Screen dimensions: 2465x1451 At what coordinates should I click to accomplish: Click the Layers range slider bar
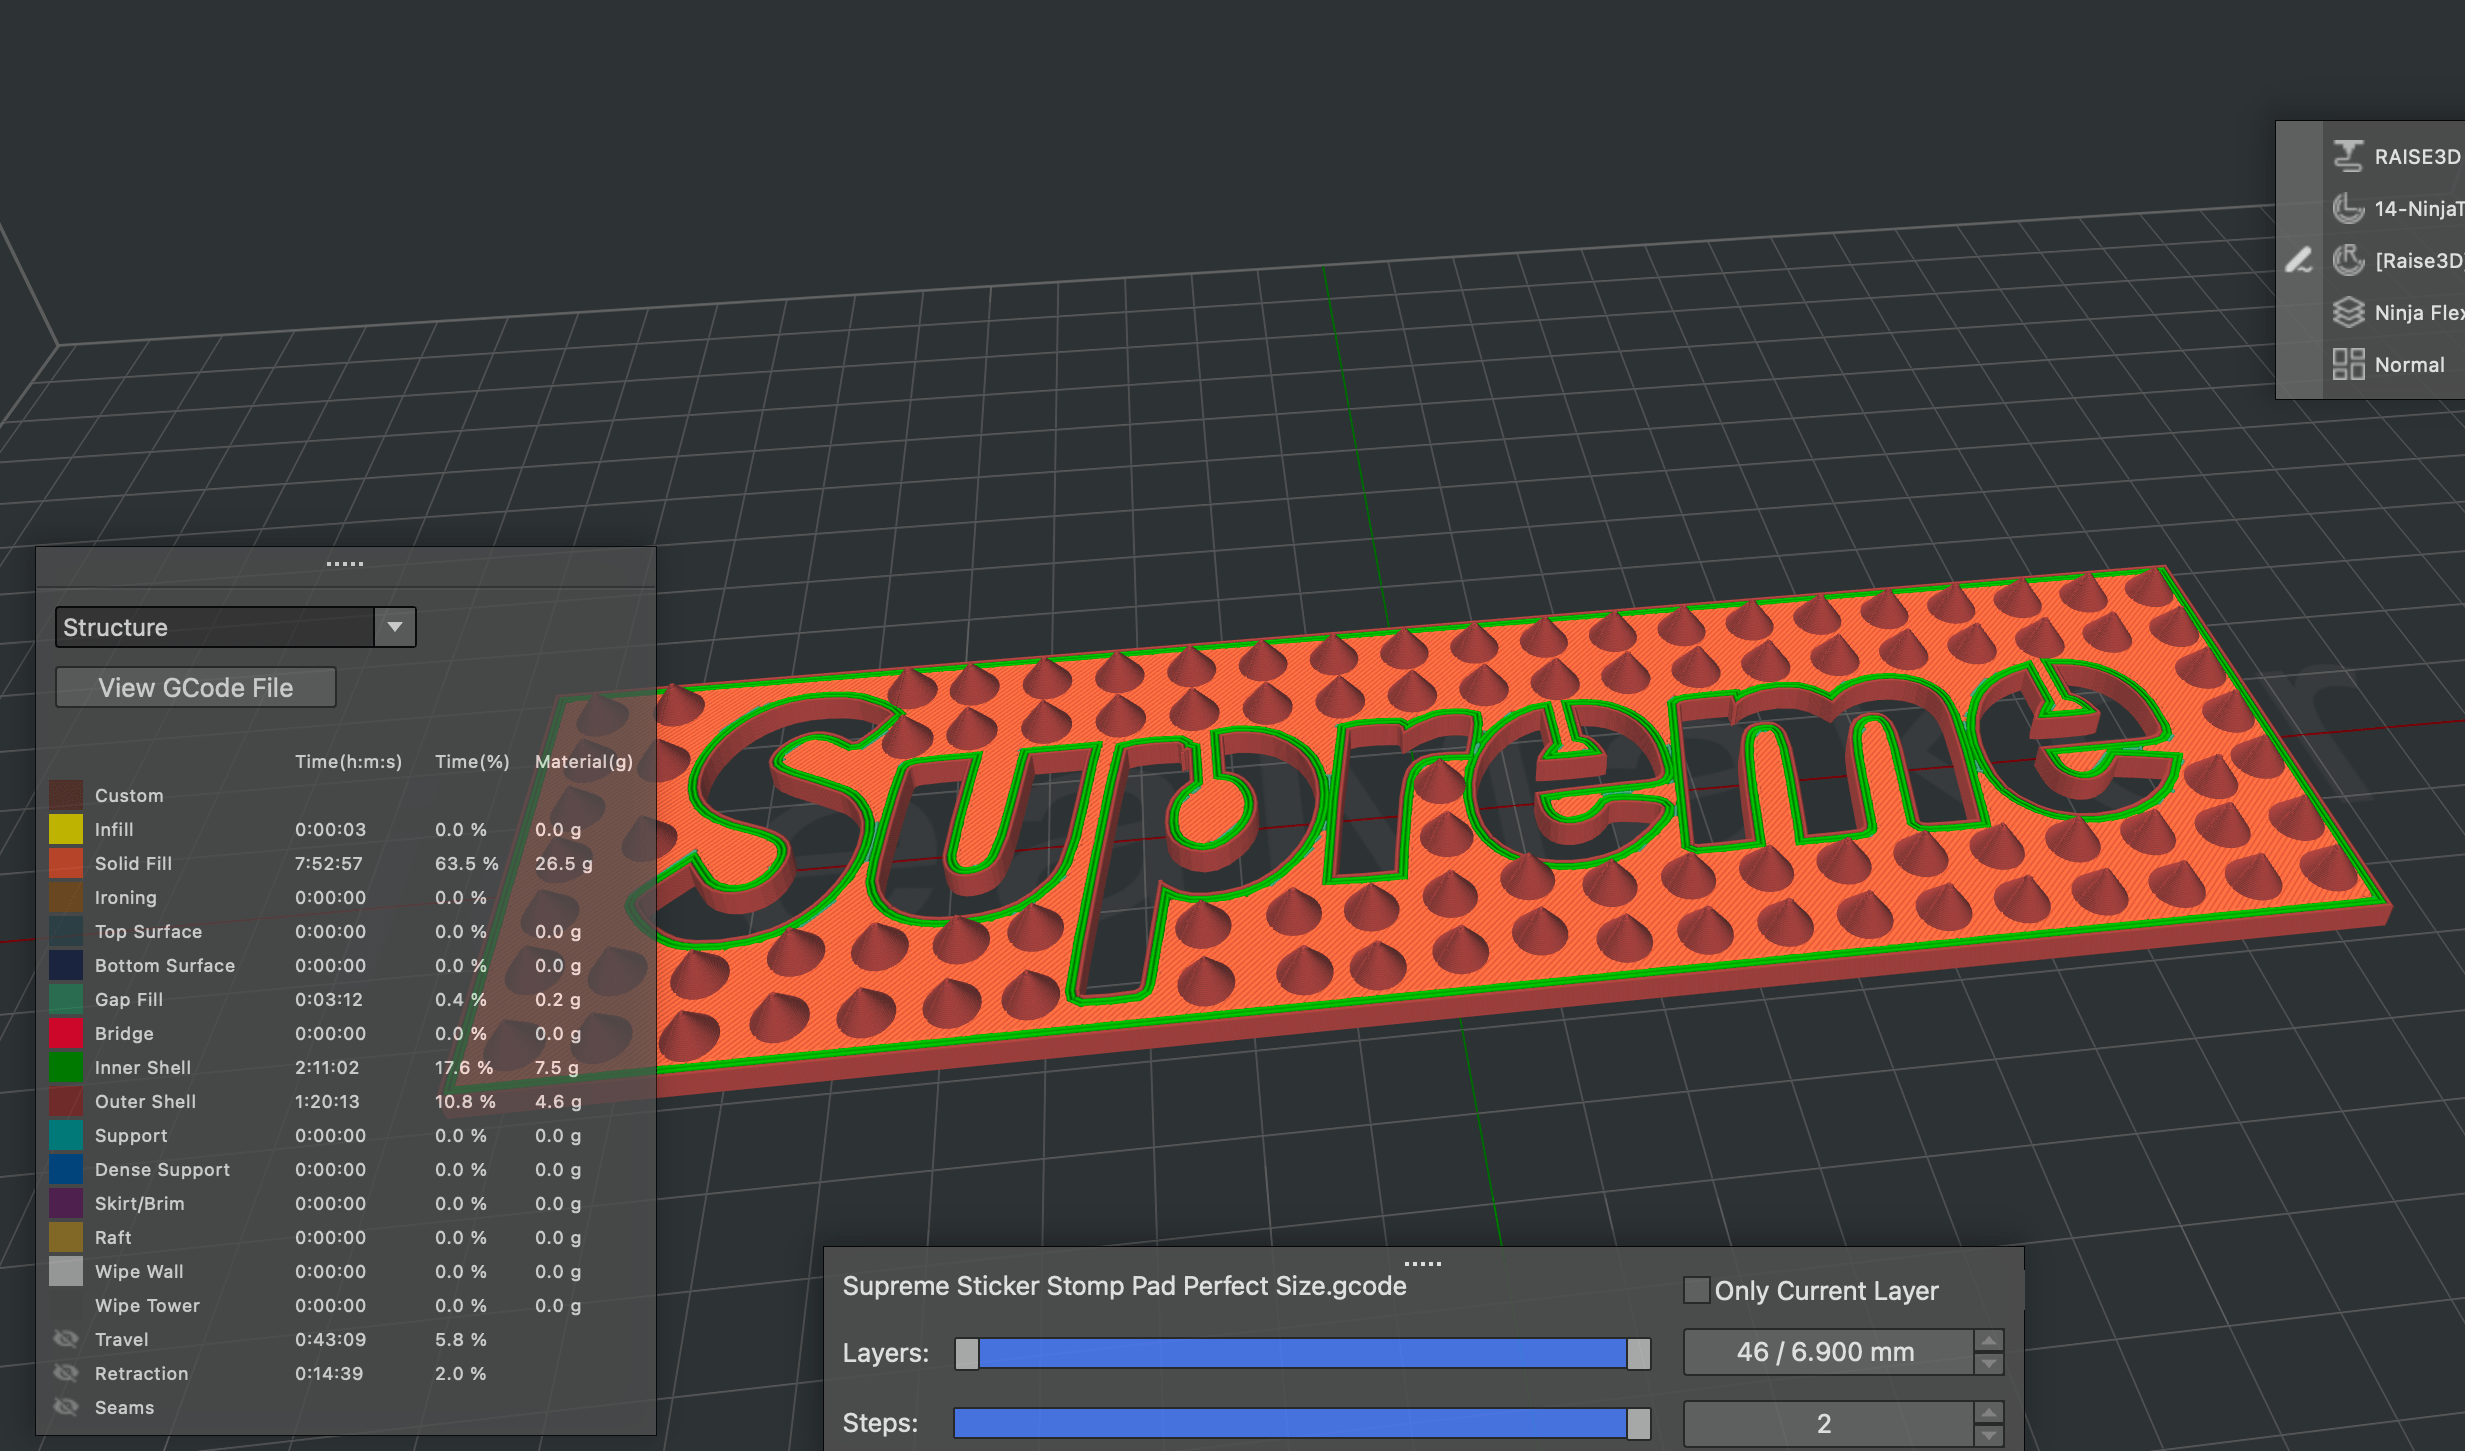pyautogui.click(x=1300, y=1353)
